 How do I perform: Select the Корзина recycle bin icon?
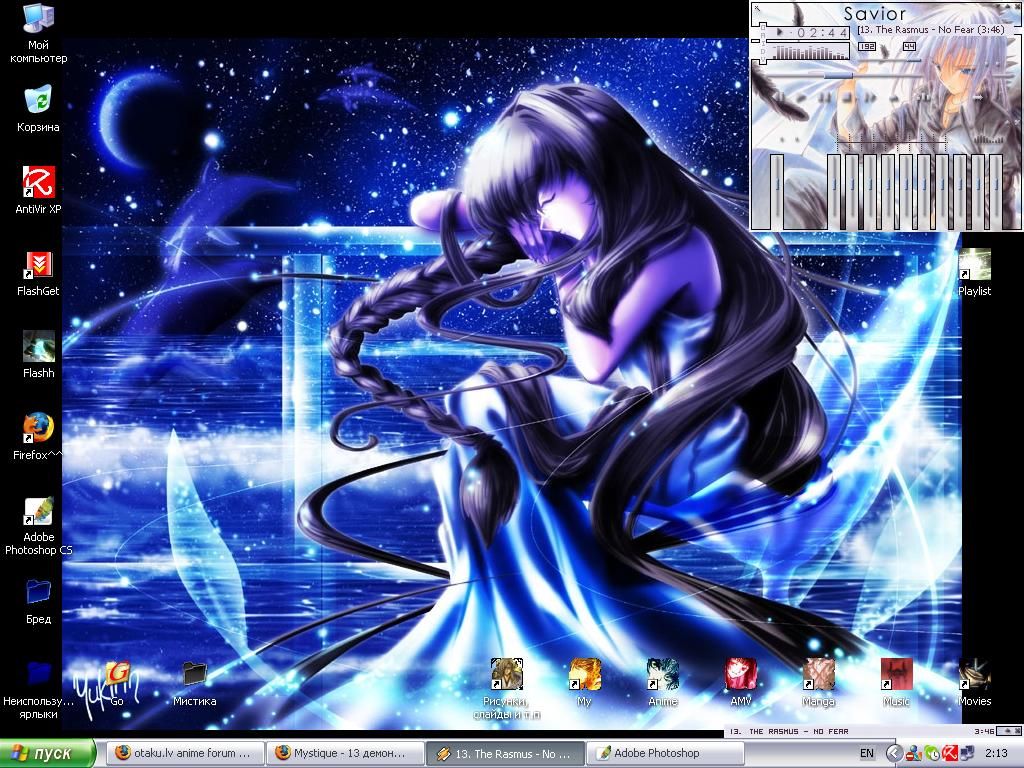(38, 108)
